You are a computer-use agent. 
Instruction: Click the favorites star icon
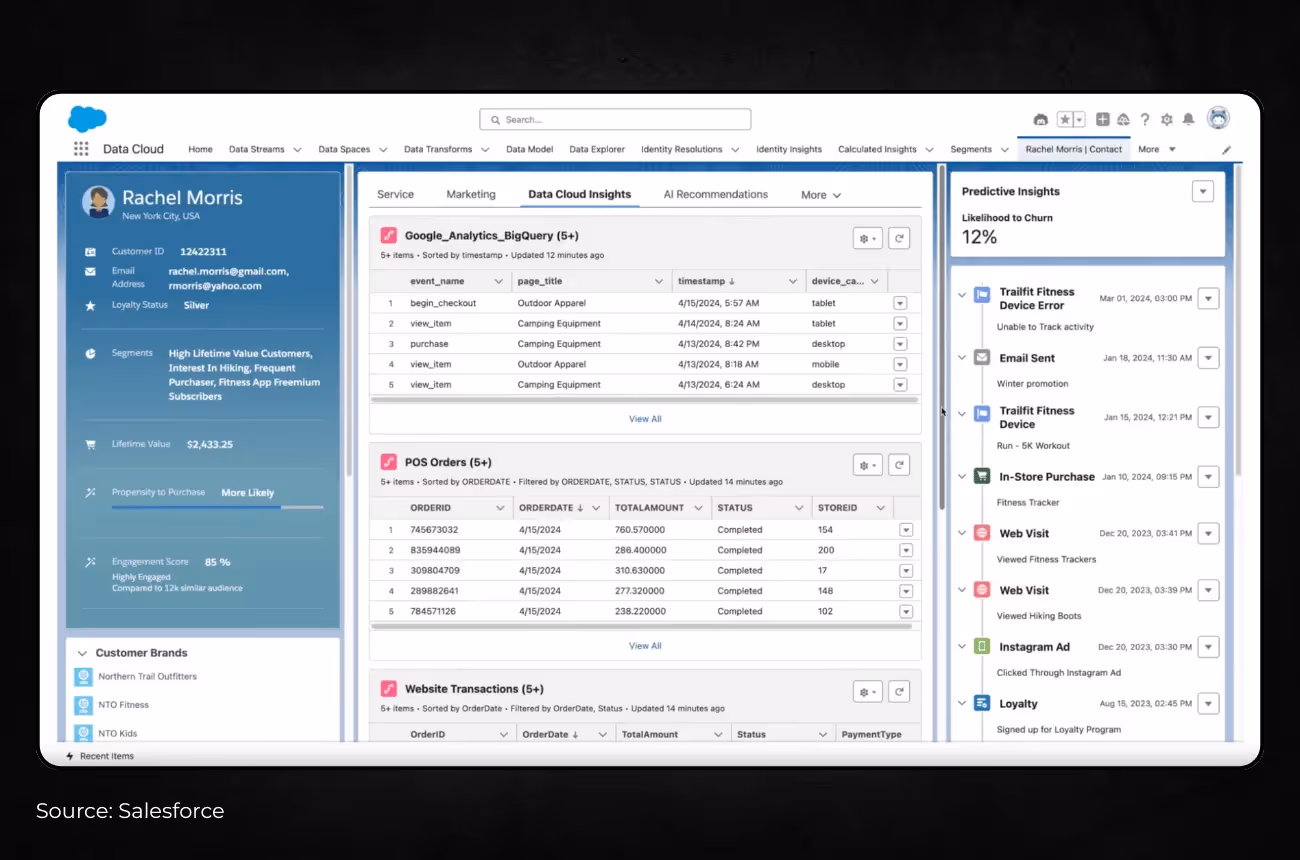(1065, 119)
